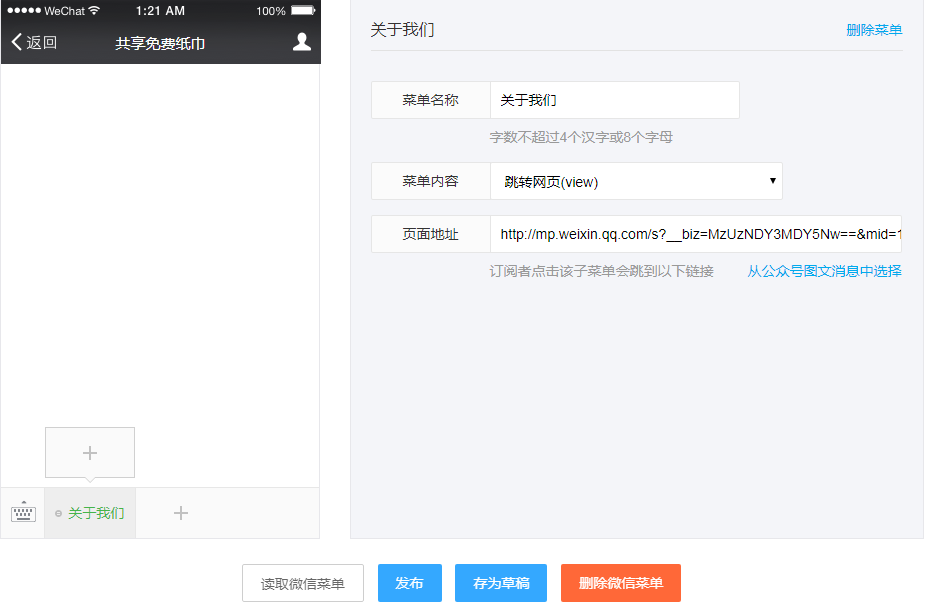This screenshot has width=925, height=607.
Task: Click the 读取微信菜单 button
Action: [x=302, y=583]
